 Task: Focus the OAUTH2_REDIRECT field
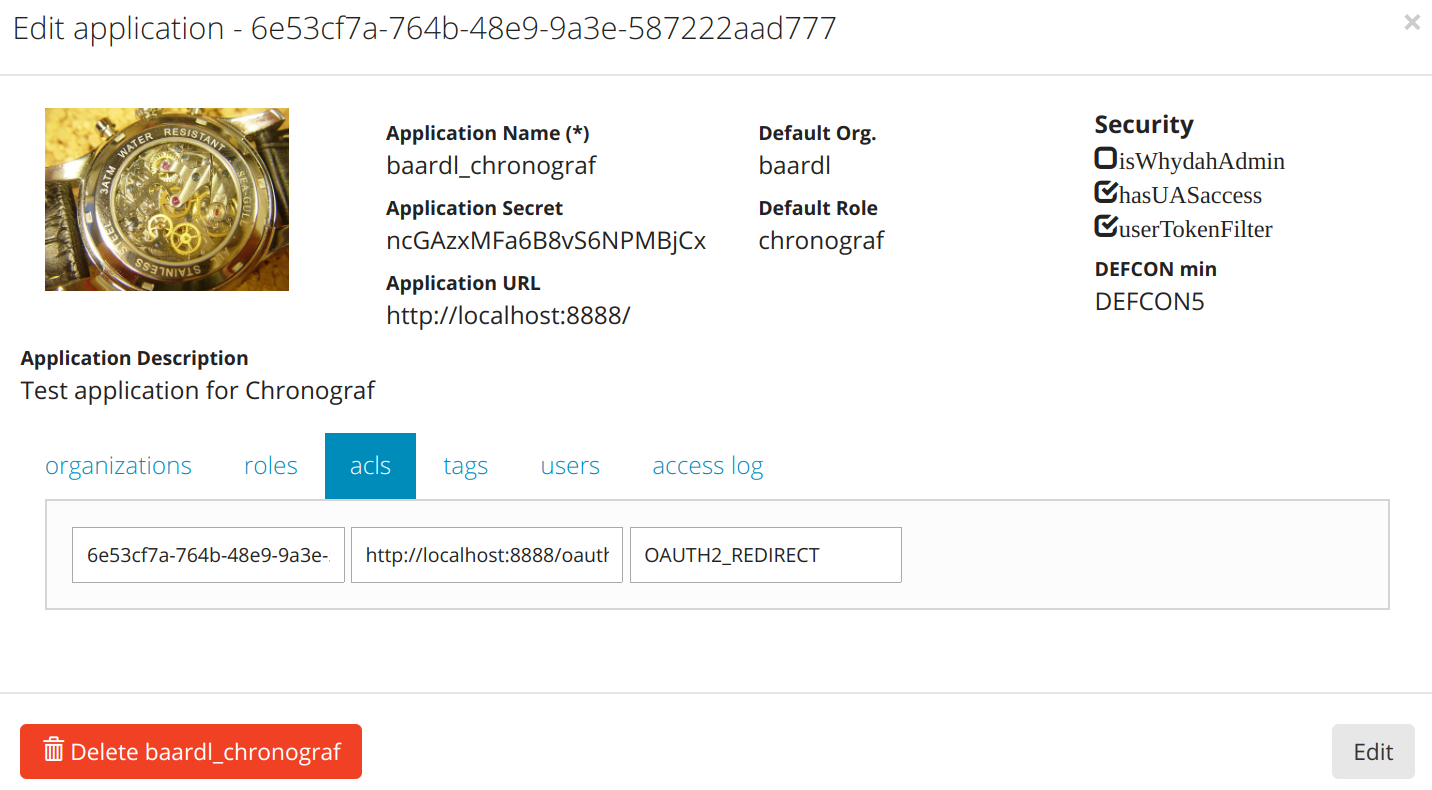(x=766, y=555)
